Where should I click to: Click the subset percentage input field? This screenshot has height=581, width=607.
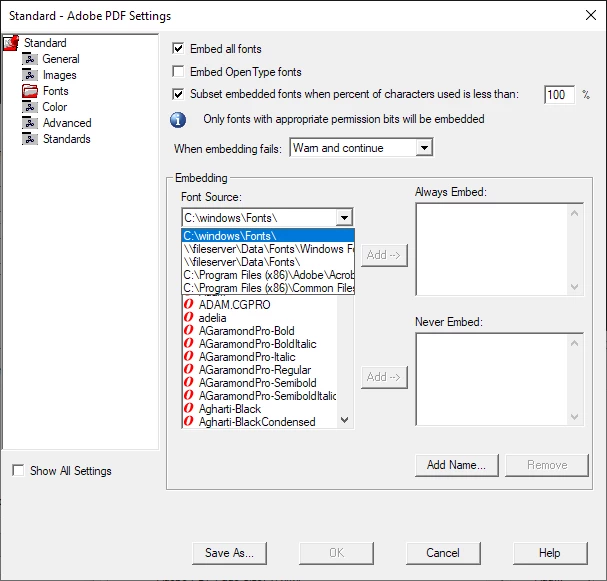(x=559, y=95)
